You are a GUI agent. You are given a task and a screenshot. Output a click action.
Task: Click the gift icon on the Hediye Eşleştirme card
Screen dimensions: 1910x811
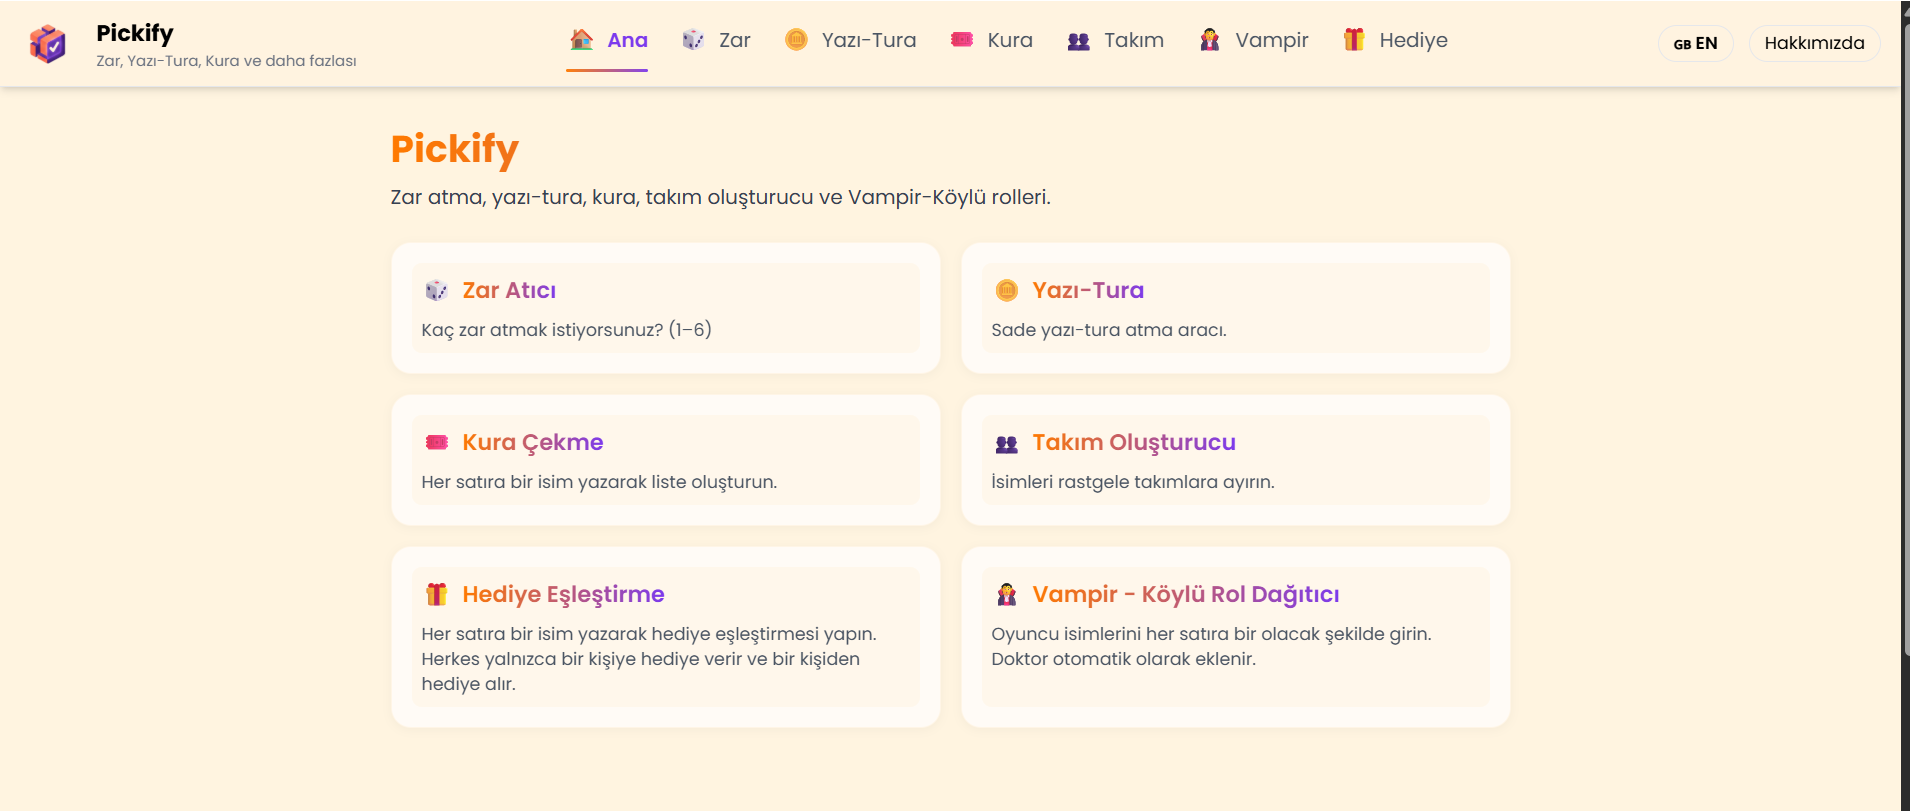pyautogui.click(x=437, y=594)
